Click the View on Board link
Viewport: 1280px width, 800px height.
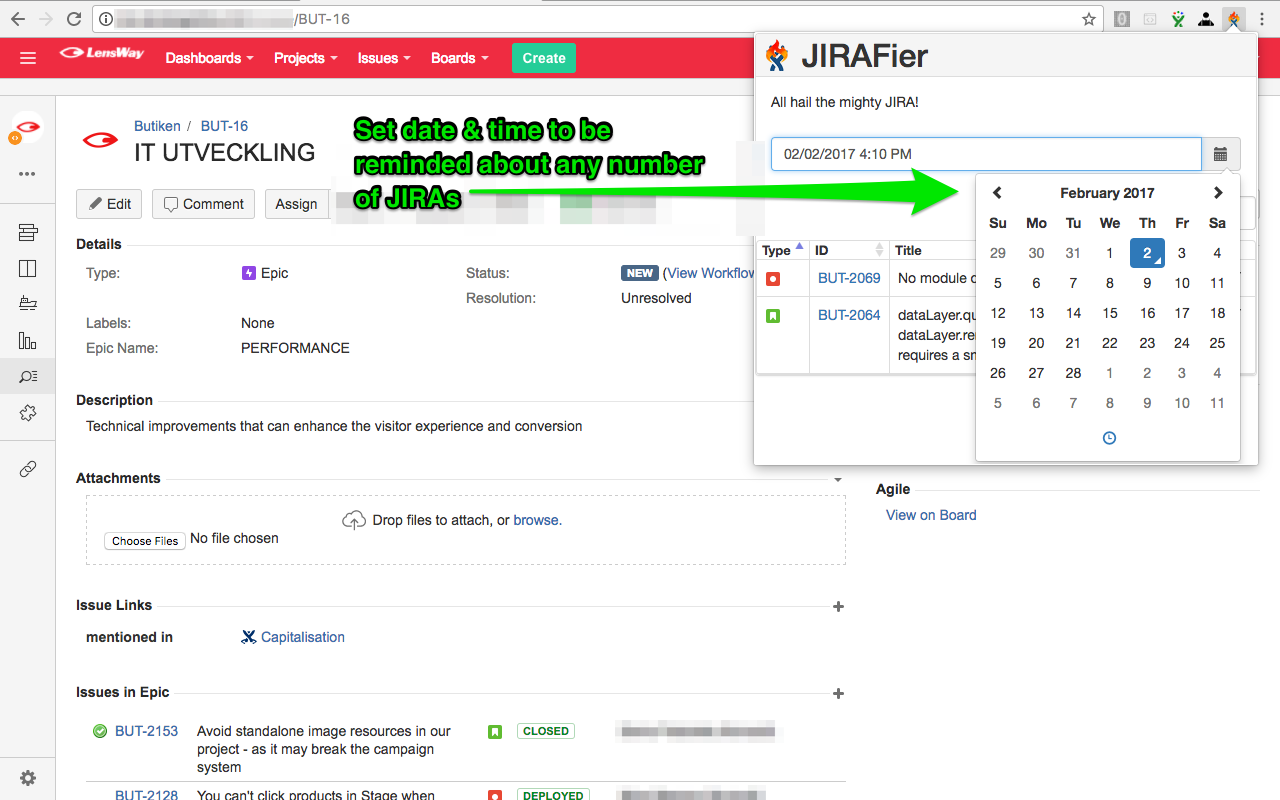(931, 515)
